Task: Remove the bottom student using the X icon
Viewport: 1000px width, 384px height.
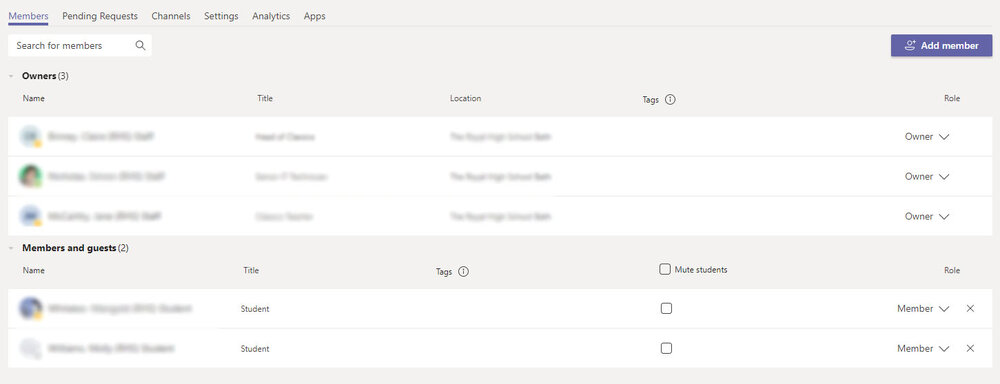Action: click(x=970, y=348)
